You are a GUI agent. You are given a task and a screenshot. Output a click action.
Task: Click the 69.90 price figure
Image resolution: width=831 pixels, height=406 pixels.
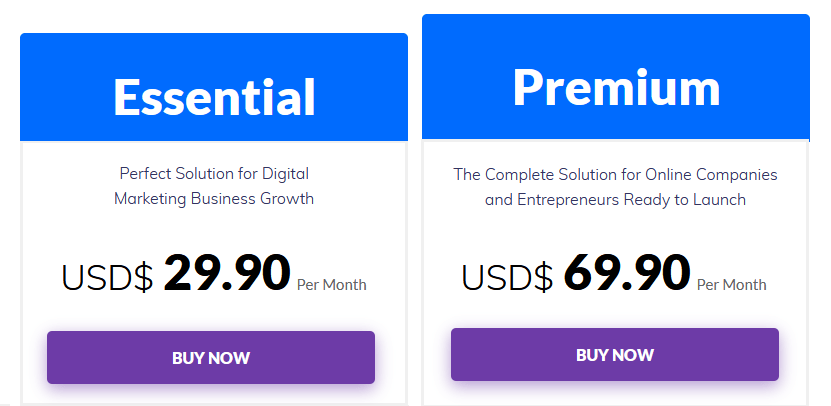627,273
